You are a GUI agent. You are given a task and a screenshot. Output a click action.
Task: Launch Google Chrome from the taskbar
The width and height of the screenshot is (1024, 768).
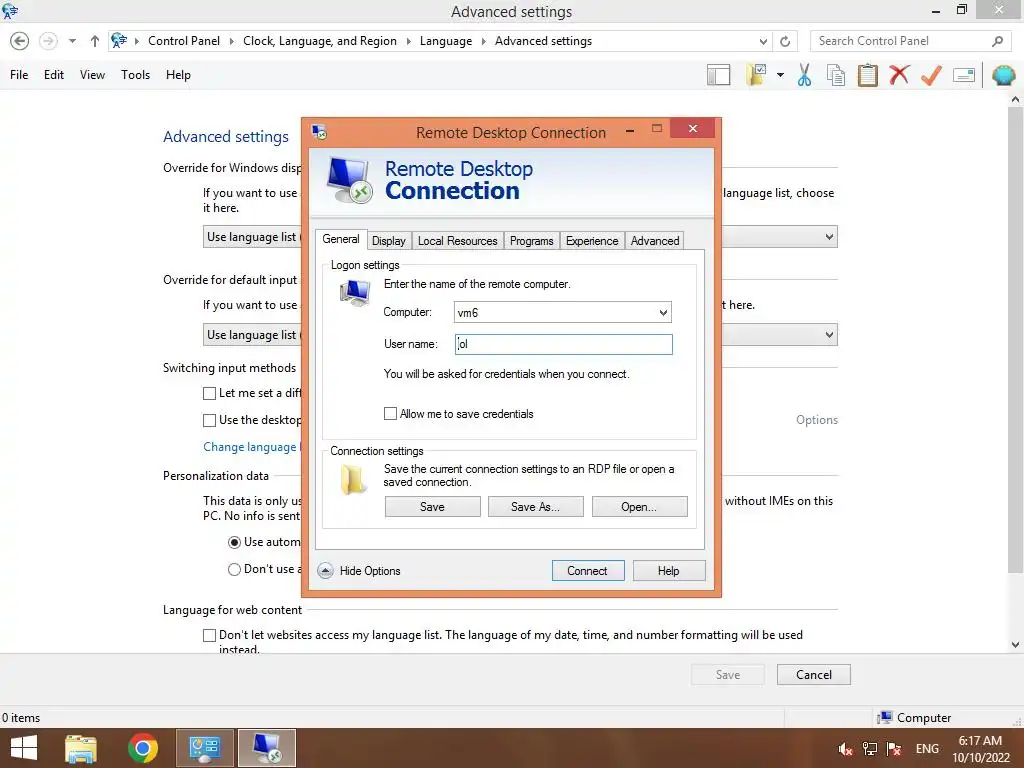(x=143, y=748)
